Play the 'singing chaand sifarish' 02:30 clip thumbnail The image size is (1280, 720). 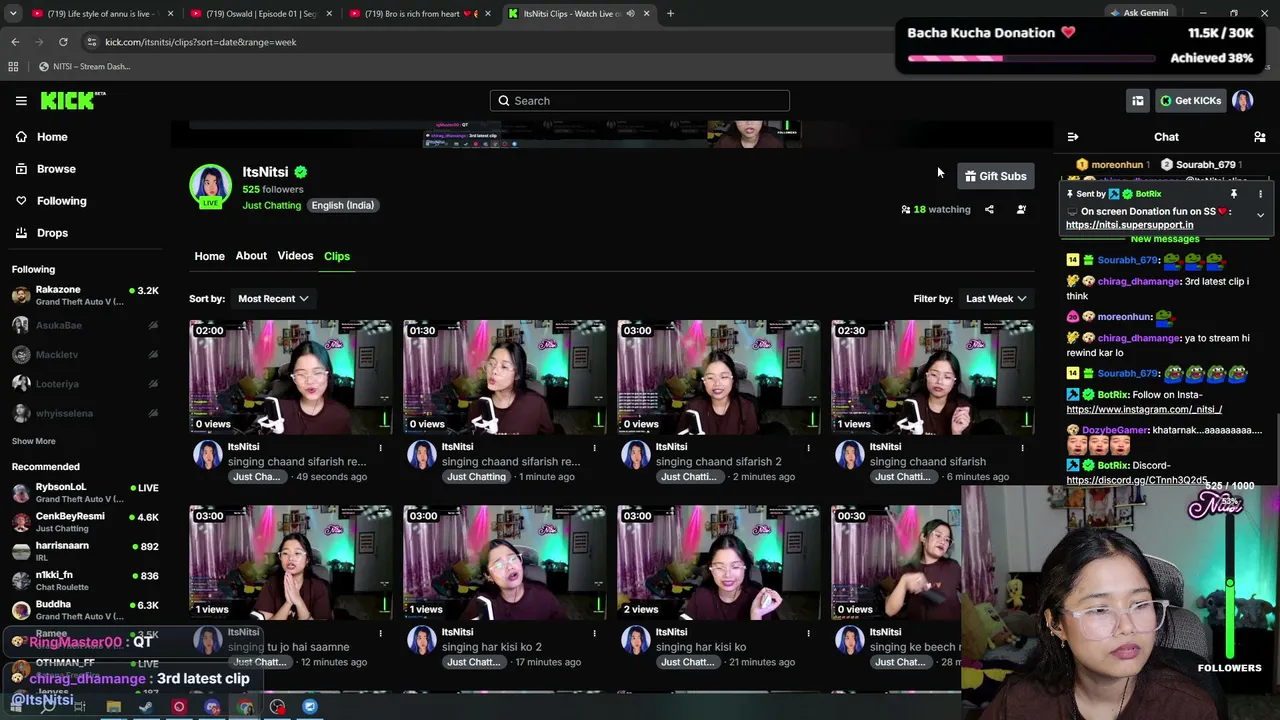(x=933, y=378)
